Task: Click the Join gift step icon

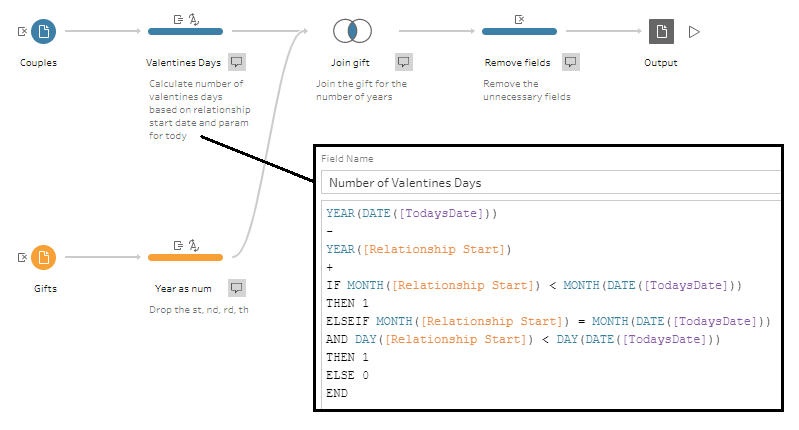Action: point(352,32)
